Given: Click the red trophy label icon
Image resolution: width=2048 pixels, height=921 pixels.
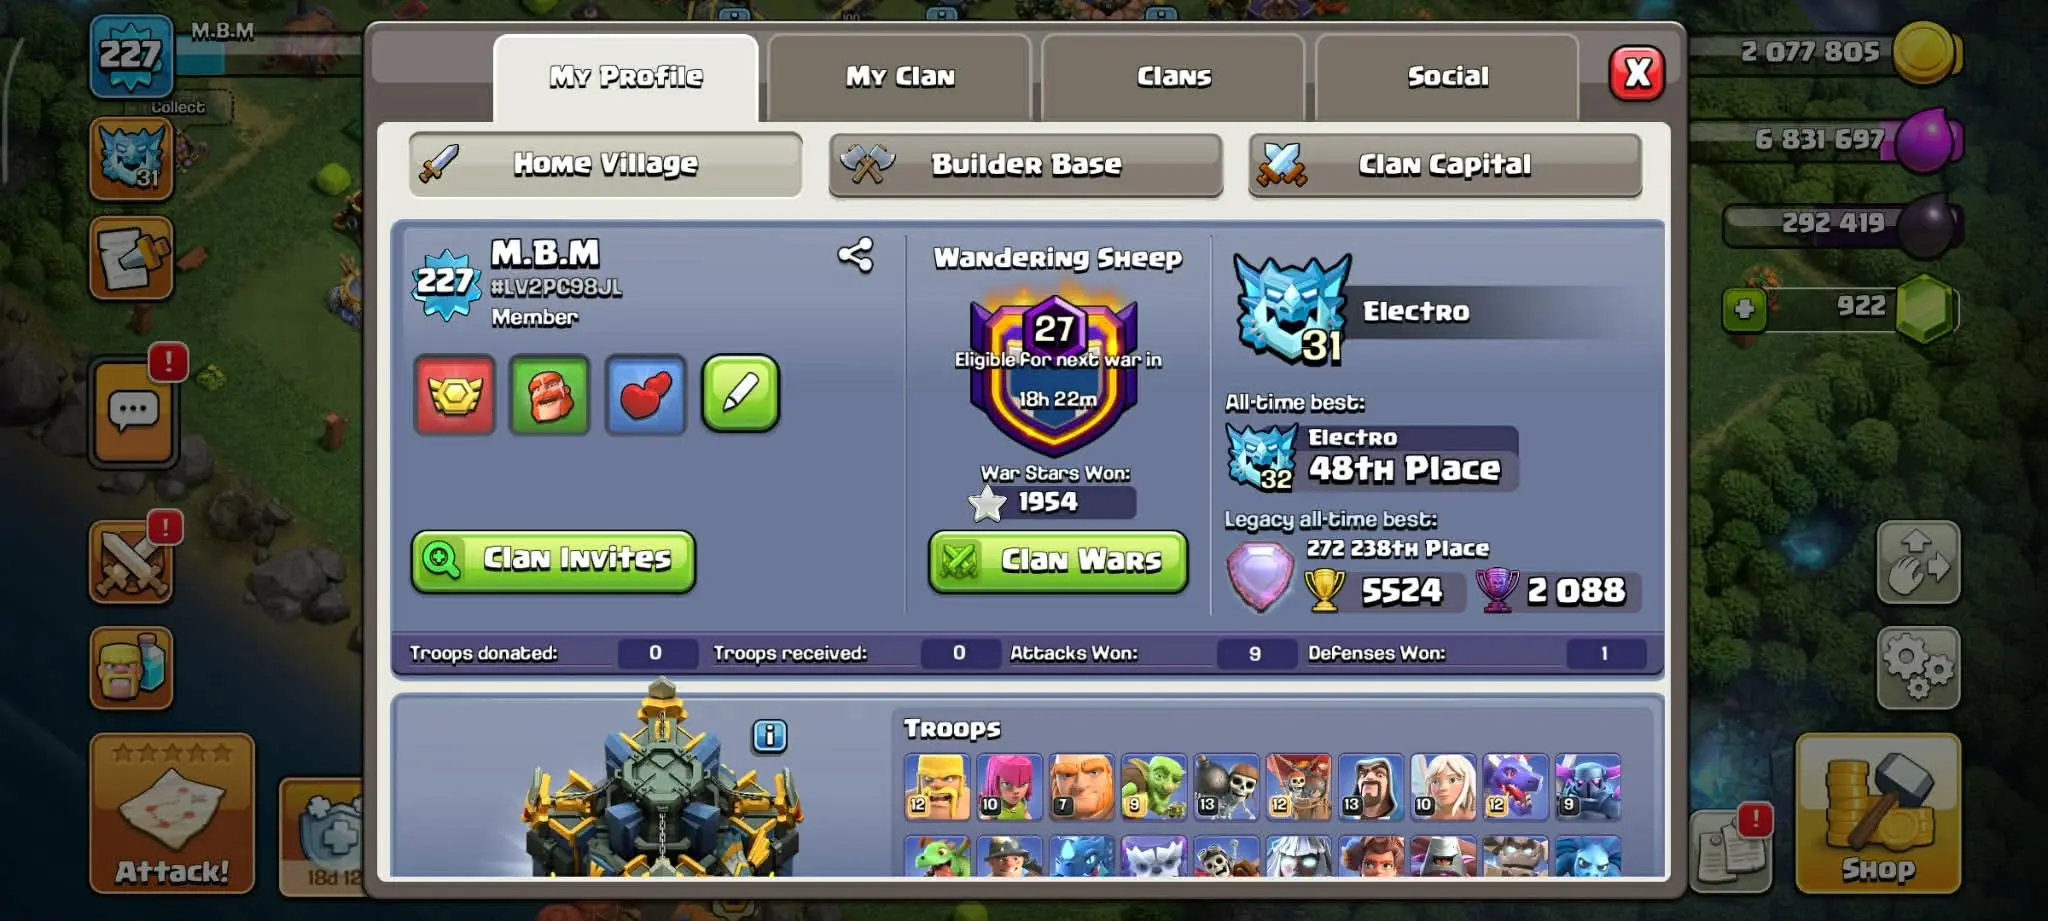Looking at the screenshot, I should pyautogui.click(x=455, y=395).
